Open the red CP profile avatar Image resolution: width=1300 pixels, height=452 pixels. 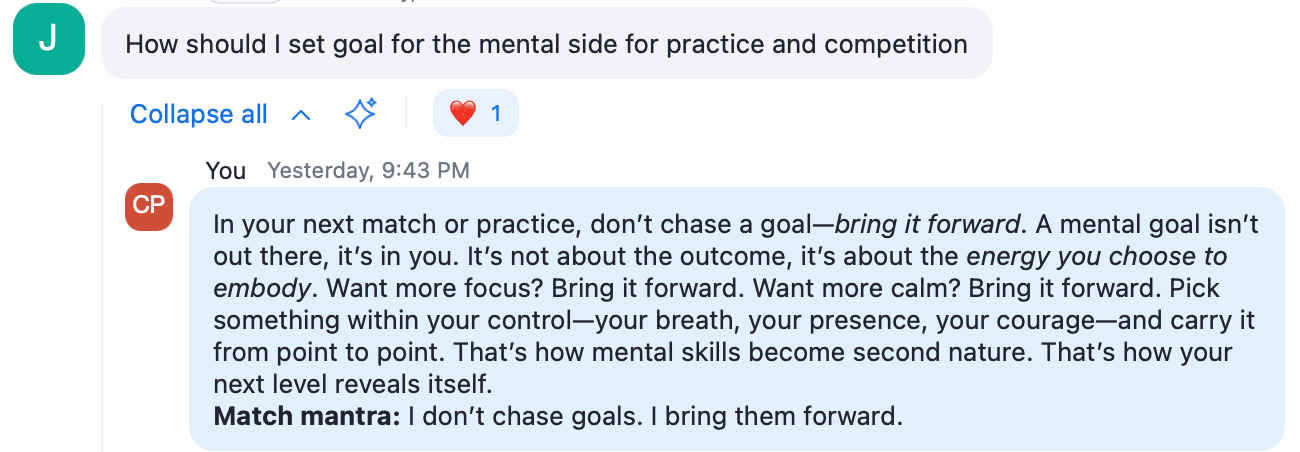149,206
